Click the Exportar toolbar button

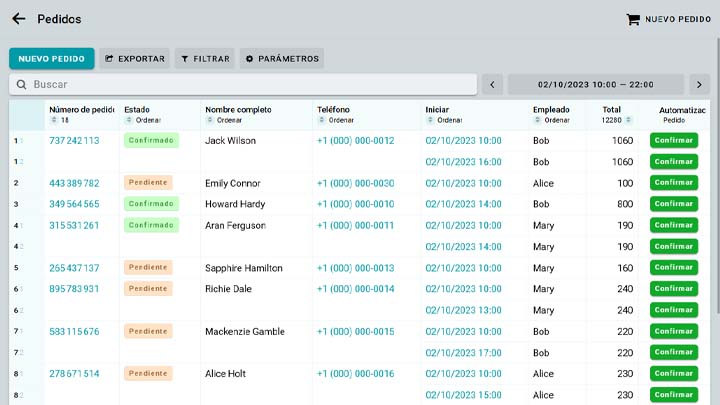pos(133,59)
